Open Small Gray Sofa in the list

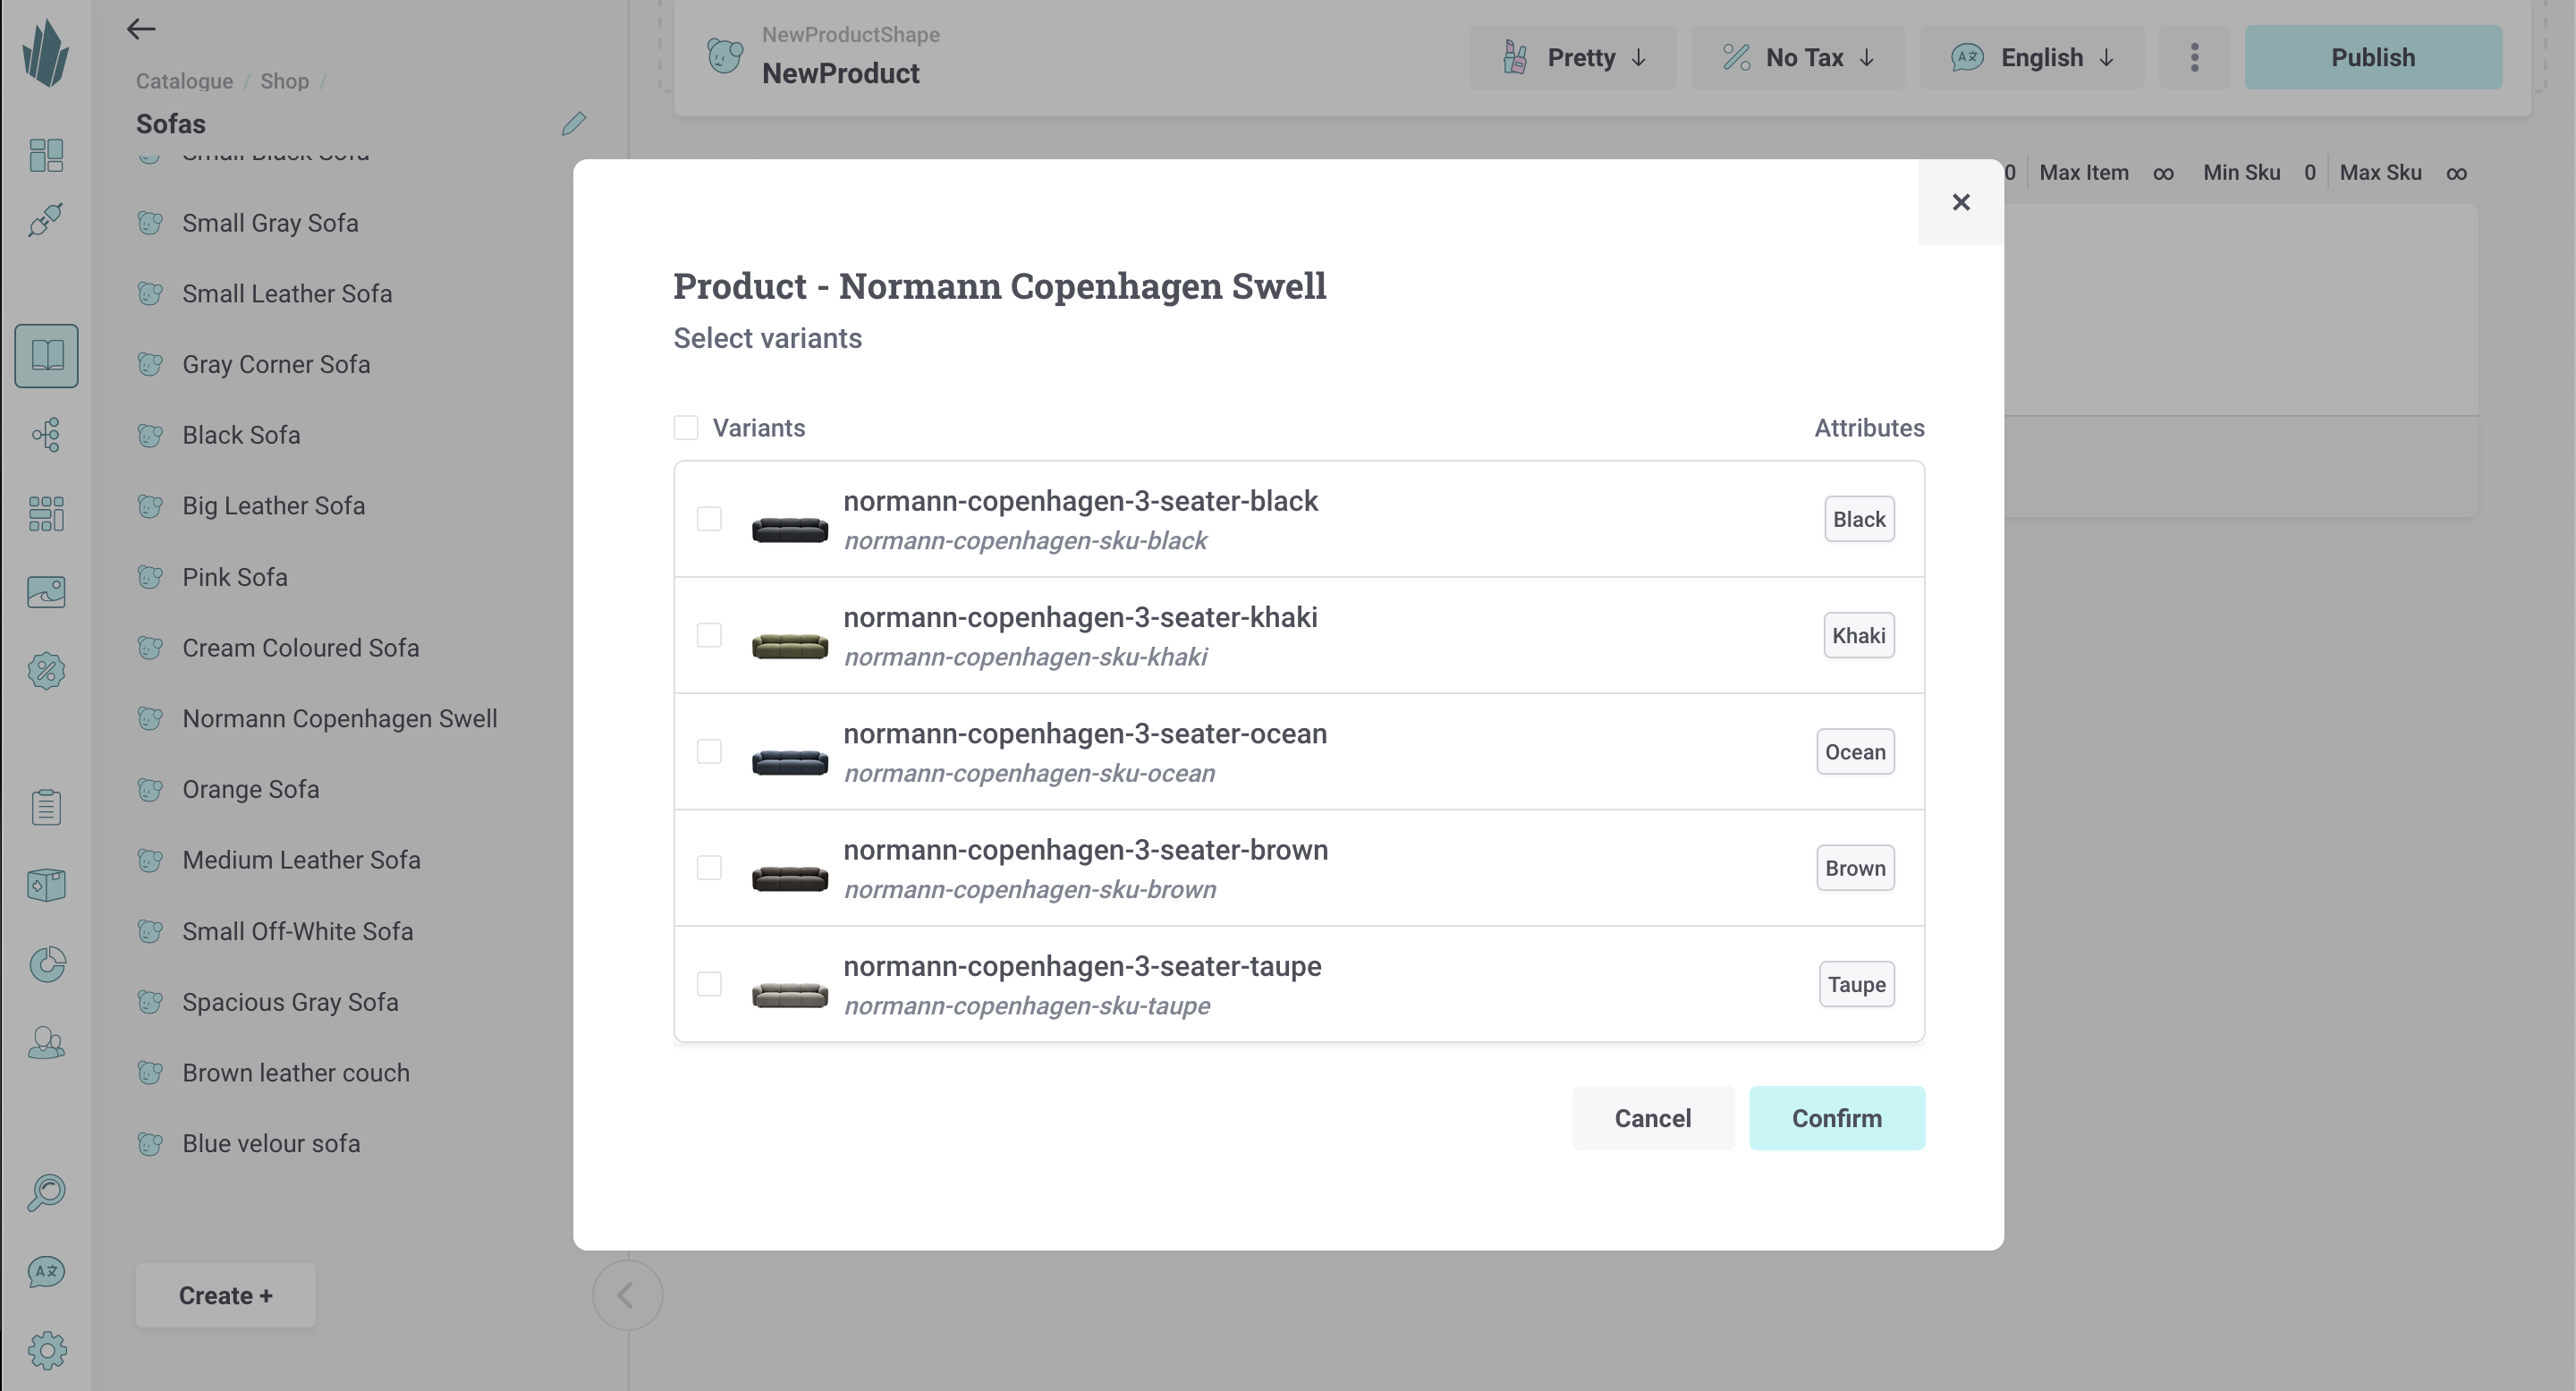270,223
